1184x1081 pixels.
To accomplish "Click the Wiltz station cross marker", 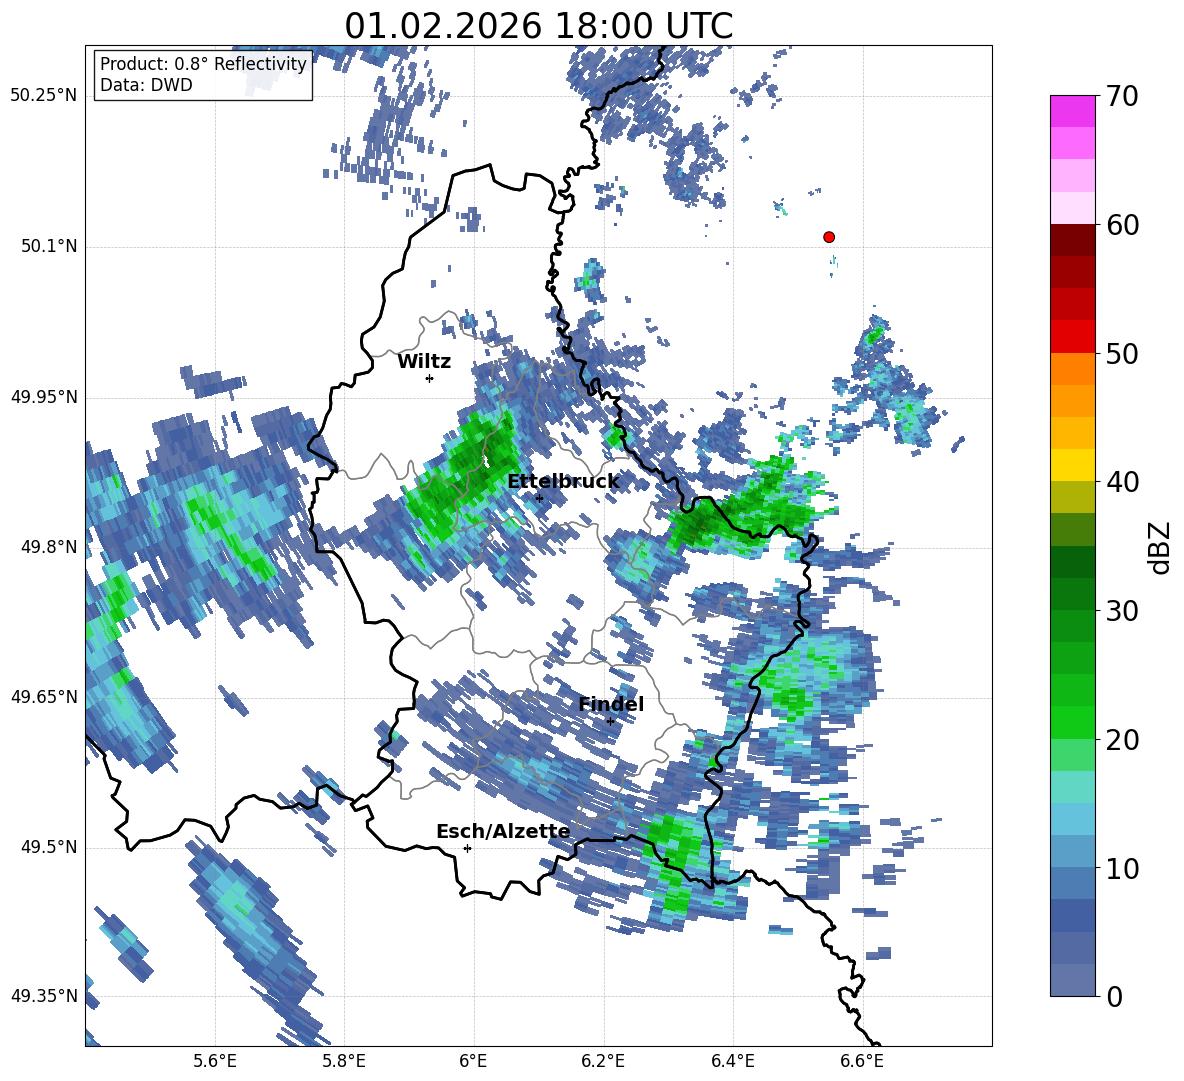I will coord(430,378).
